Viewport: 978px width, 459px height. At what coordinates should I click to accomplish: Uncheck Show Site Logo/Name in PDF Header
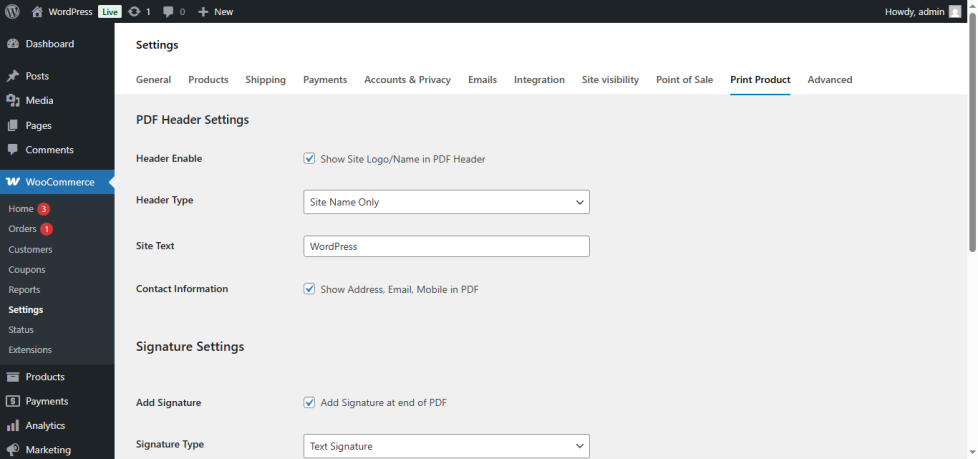(x=310, y=159)
